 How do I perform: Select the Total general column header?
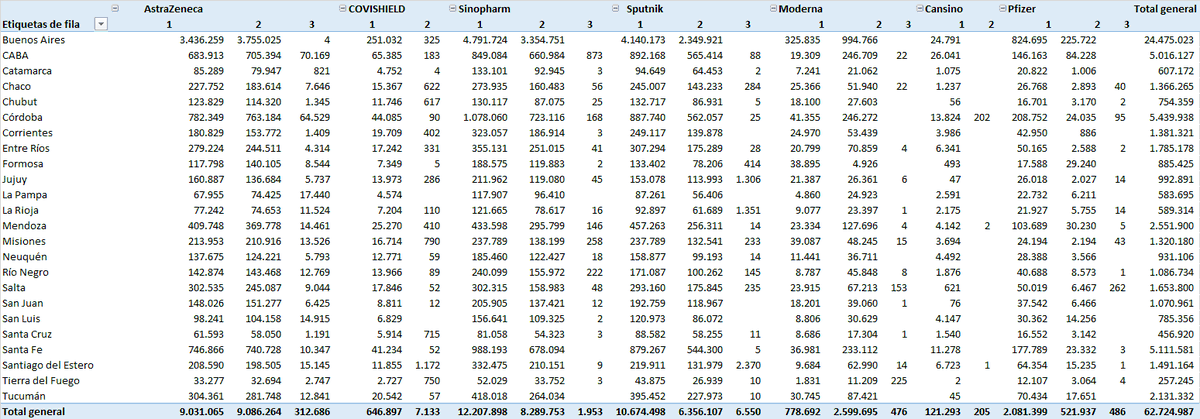pyautogui.click(x=1164, y=8)
